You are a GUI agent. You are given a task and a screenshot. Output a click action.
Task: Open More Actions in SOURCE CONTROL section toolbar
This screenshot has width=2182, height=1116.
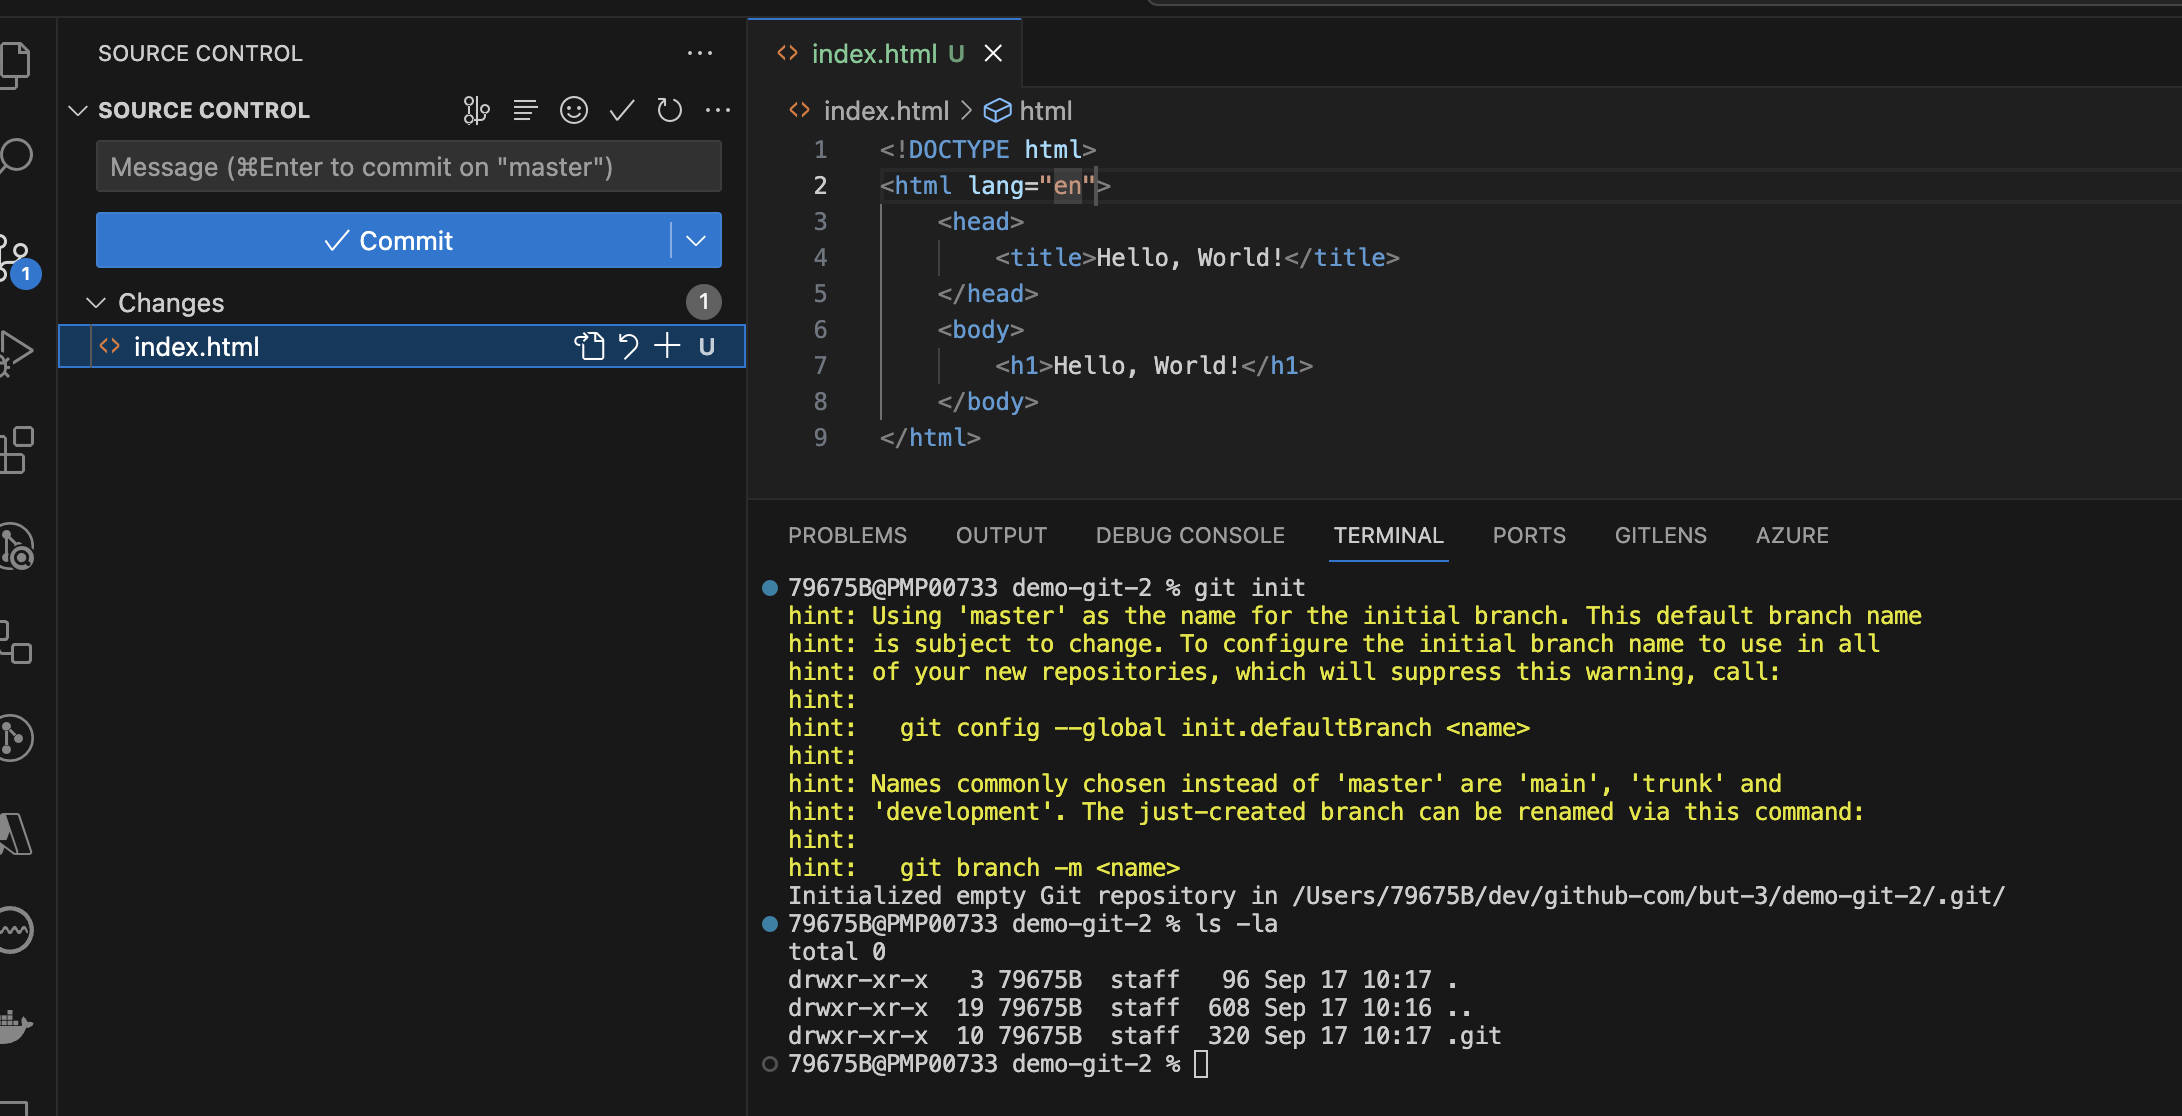pyautogui.click(x=718, y=110)
